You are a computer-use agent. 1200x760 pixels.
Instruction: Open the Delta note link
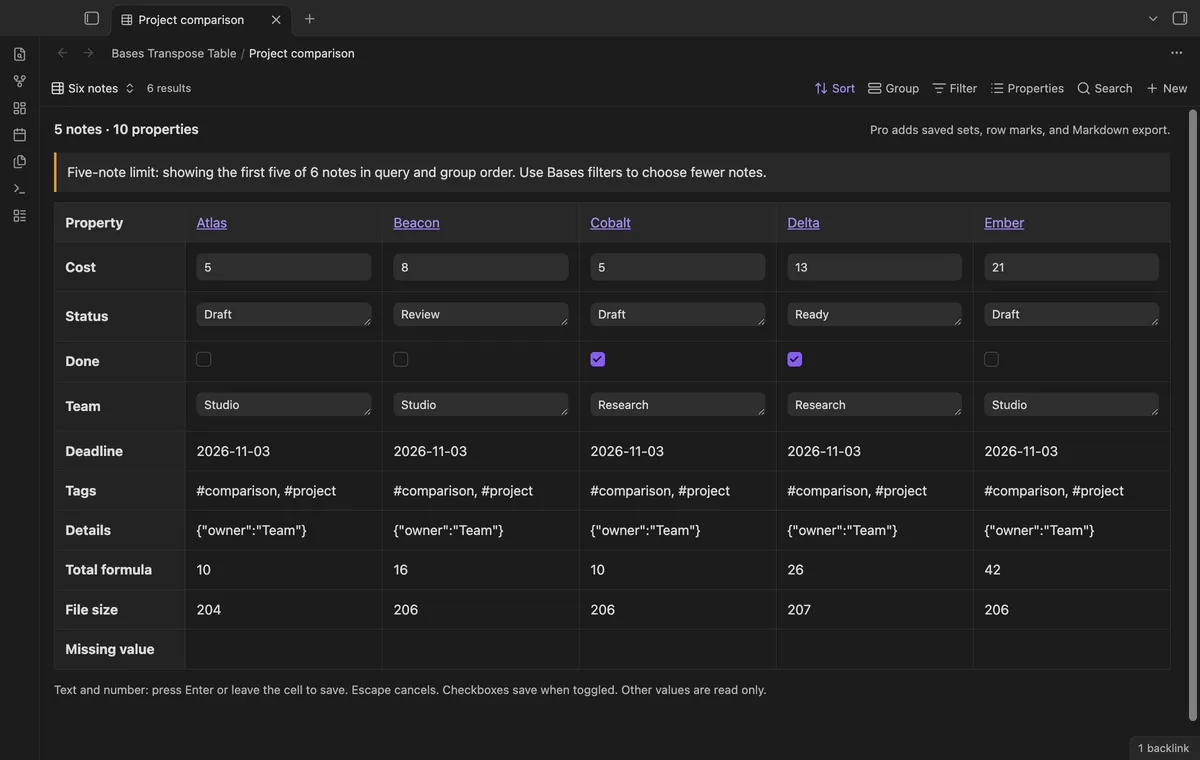[803, 223]
